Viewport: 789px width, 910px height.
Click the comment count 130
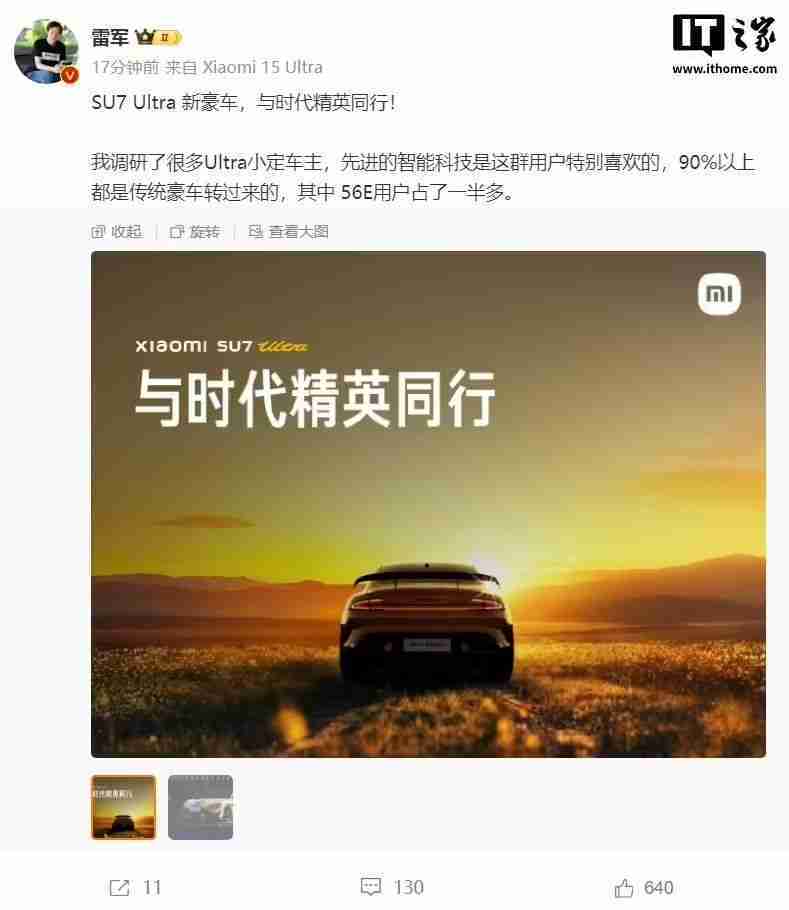click(409, 887)
